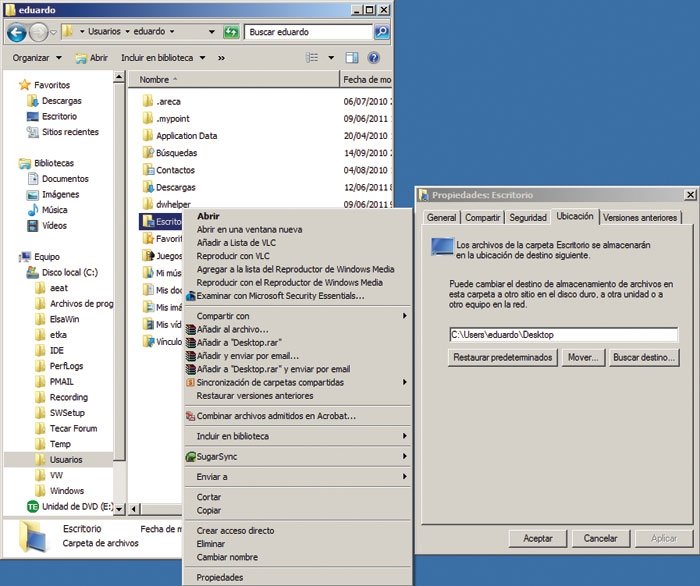Click the Disco local (C:) drive icon
The width and height of the screenshot is (700, 586).
pyautogui.click(x=33, y=273)
